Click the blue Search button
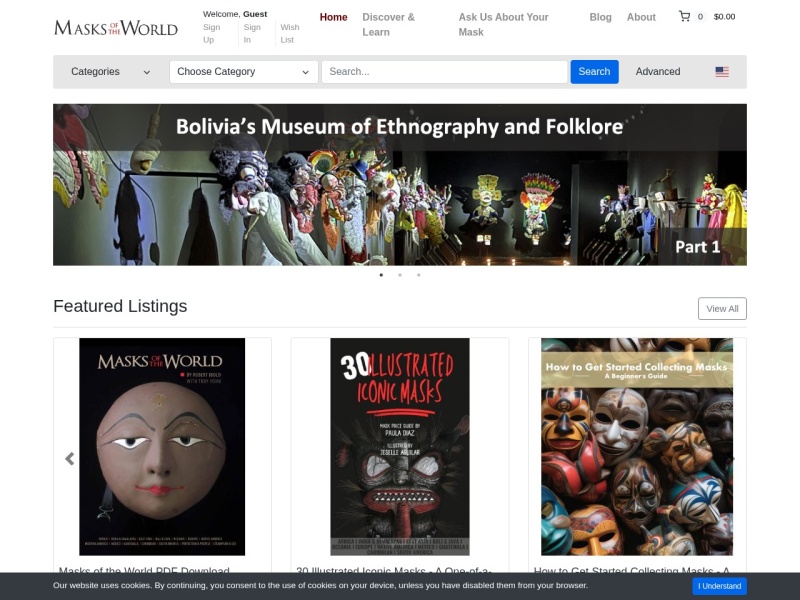The image size is (800, 600). click(594, 72)
